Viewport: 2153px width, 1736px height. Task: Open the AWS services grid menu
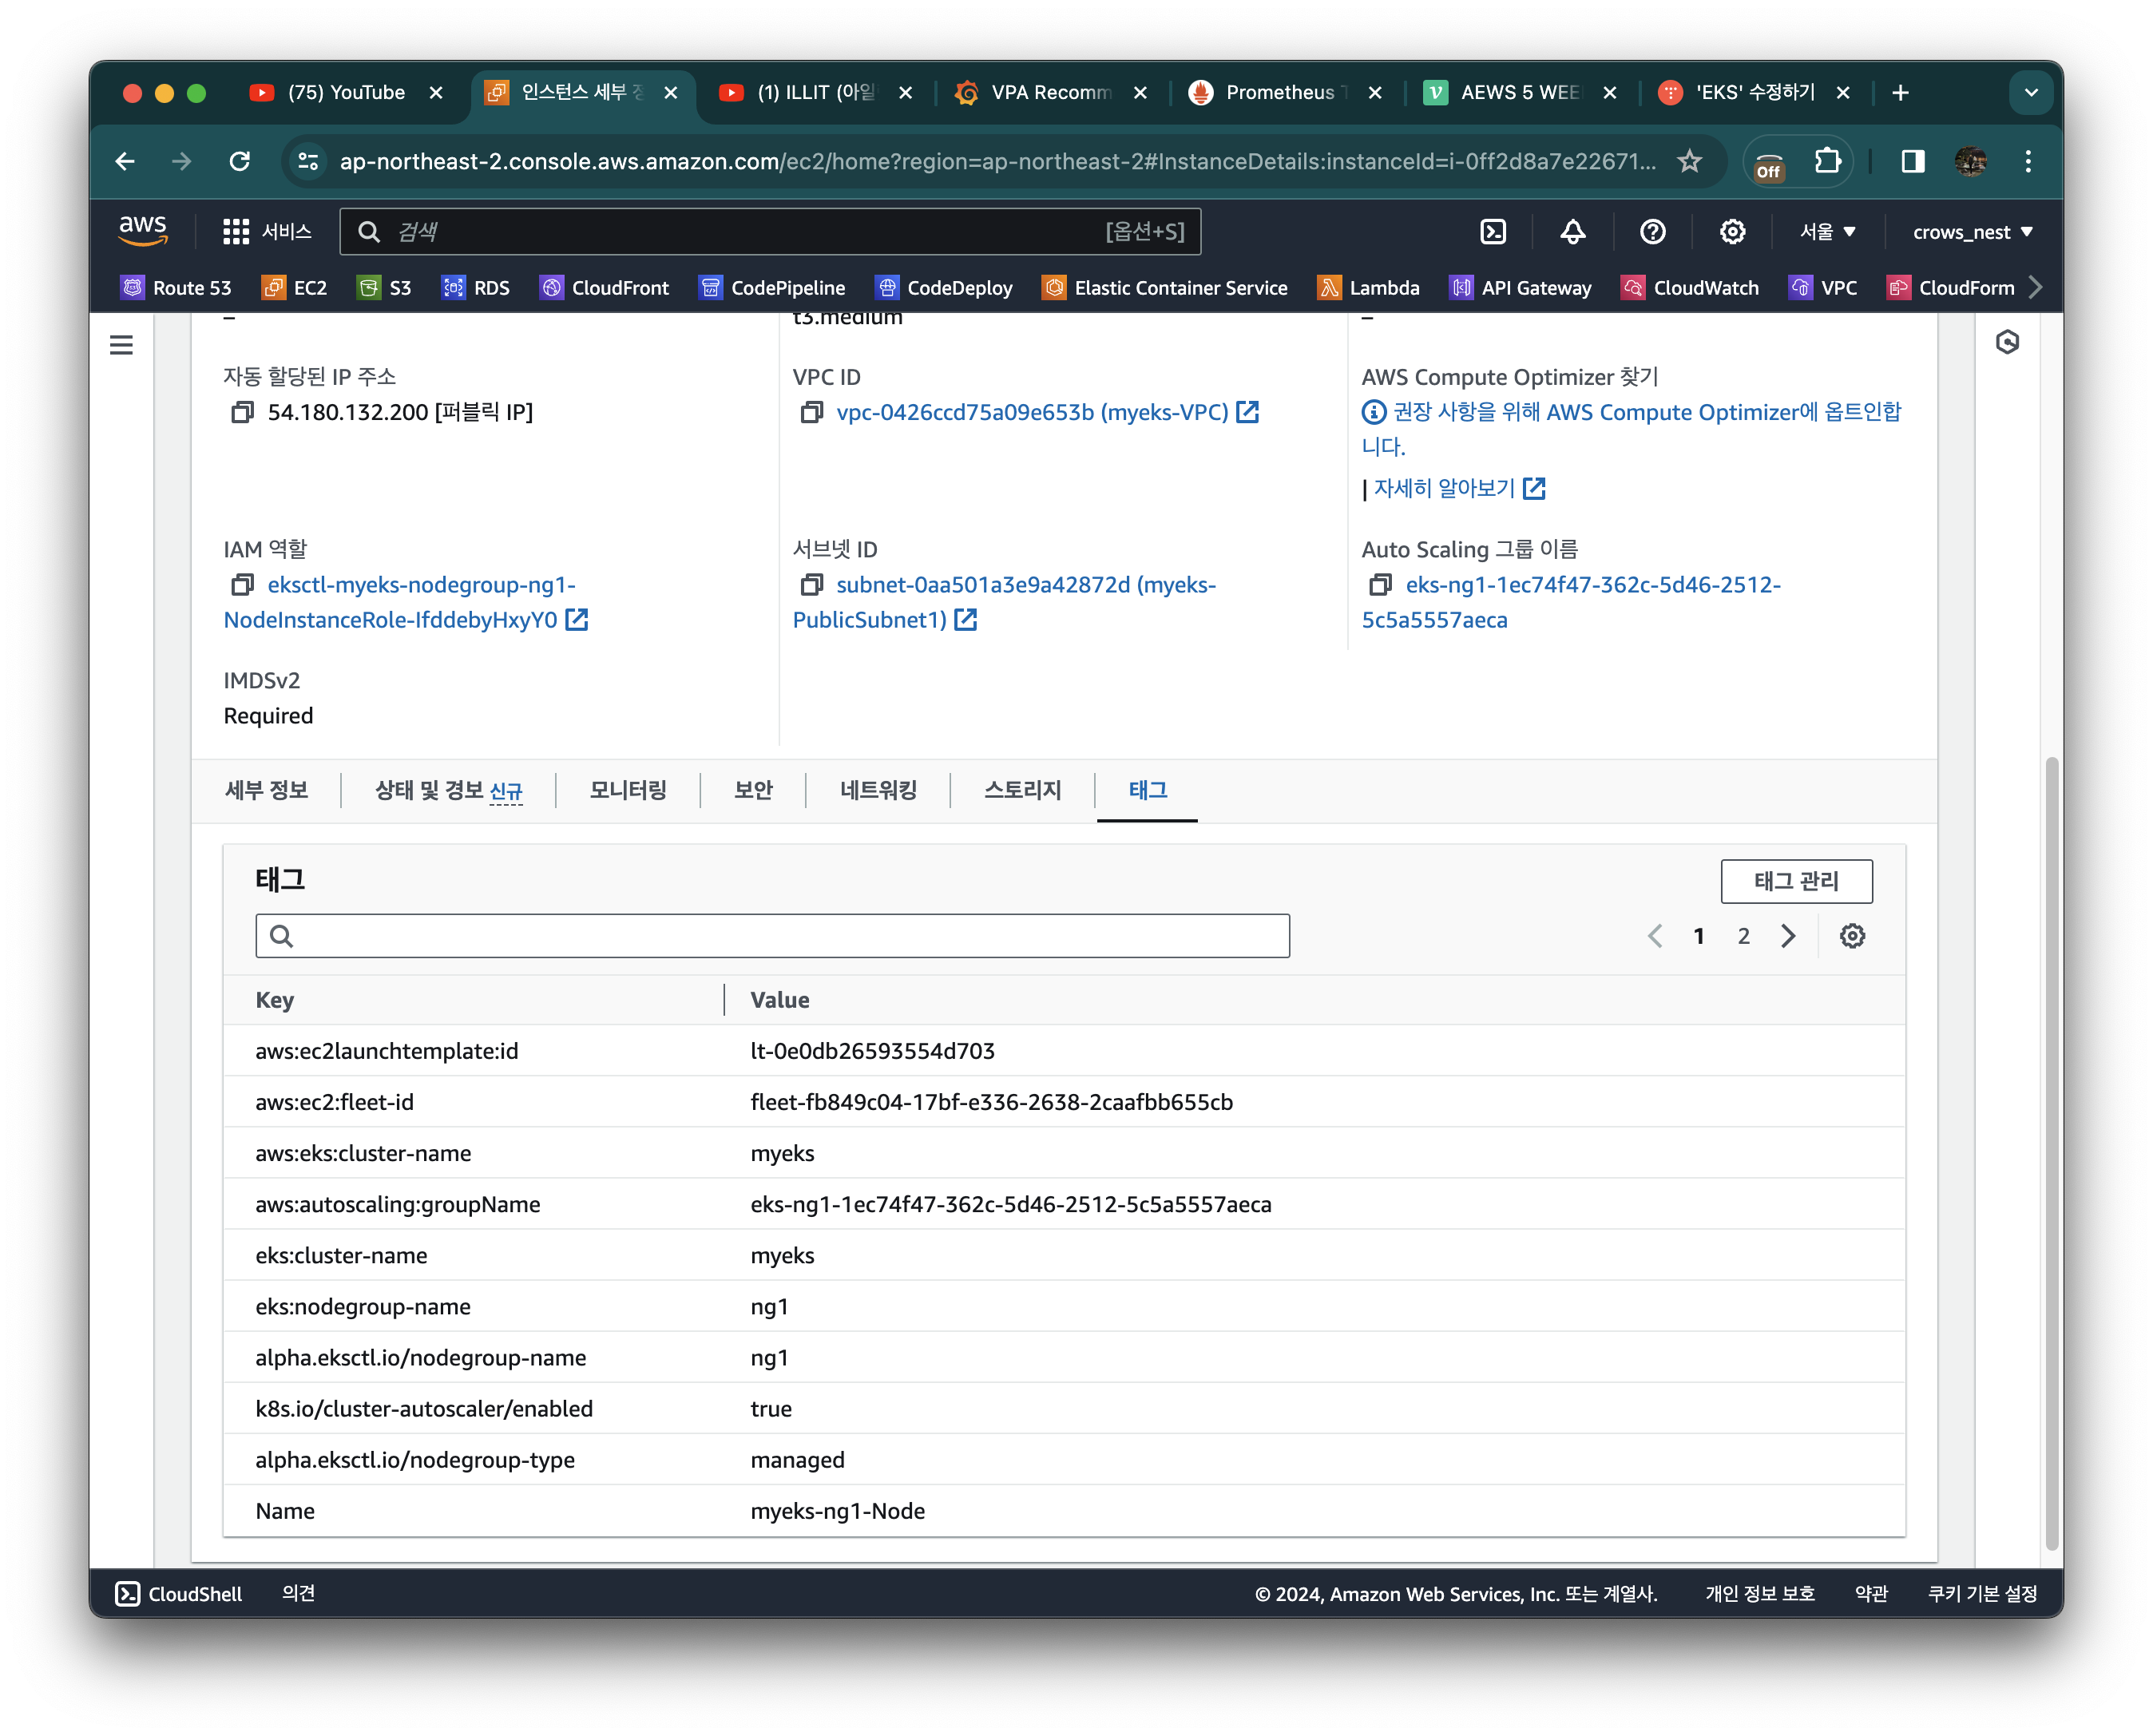tap(236, 232)
